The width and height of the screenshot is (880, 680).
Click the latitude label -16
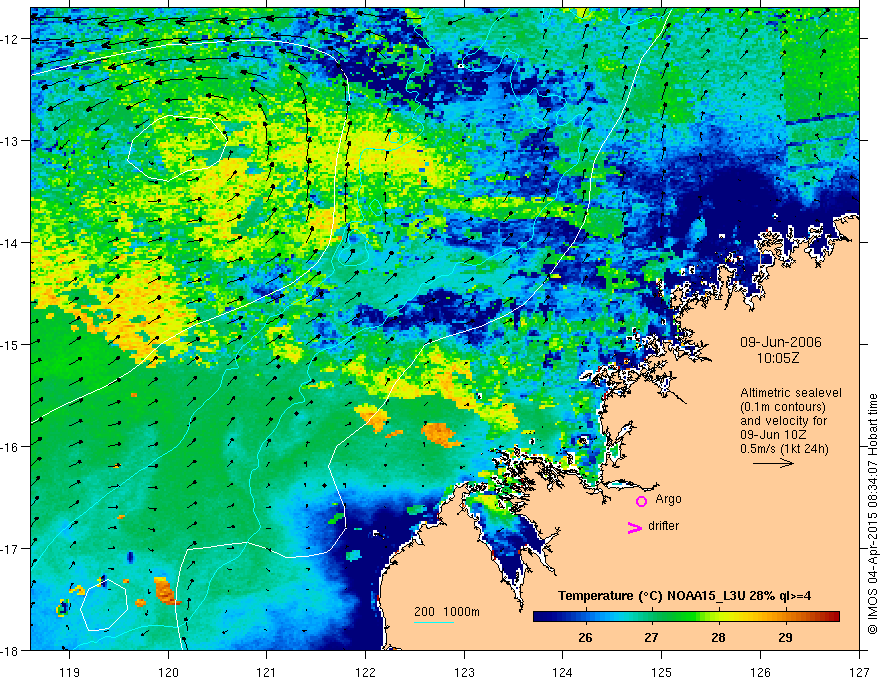click(x=10, y=447)
